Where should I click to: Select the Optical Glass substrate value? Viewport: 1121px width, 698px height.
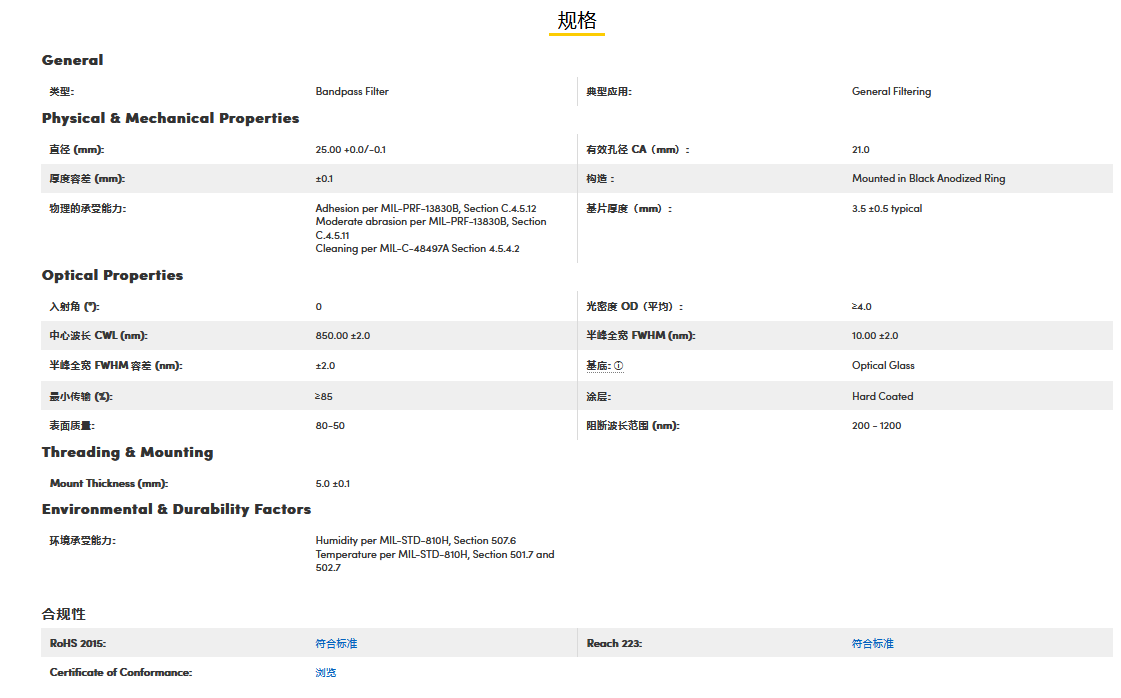click(x=883, y=366)
